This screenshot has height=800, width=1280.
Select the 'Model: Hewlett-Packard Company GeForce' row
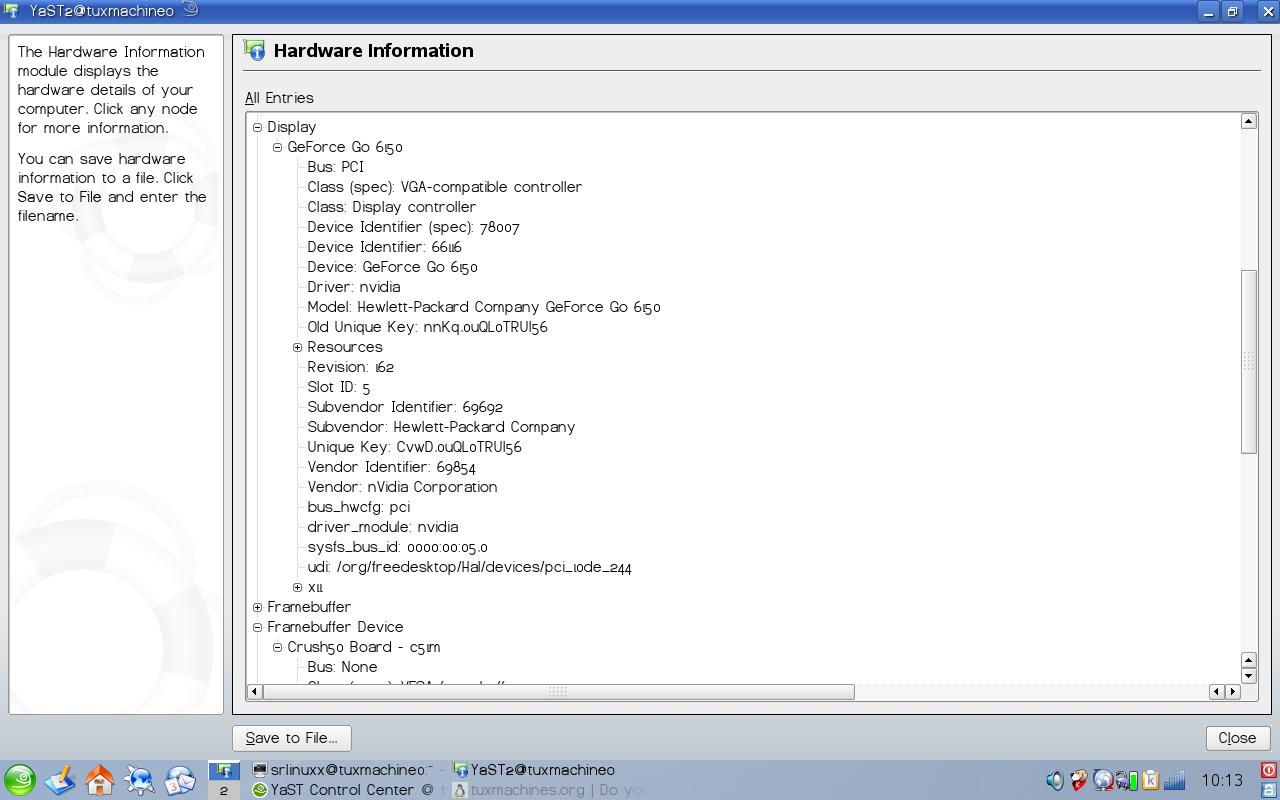(x=484, y=307)
